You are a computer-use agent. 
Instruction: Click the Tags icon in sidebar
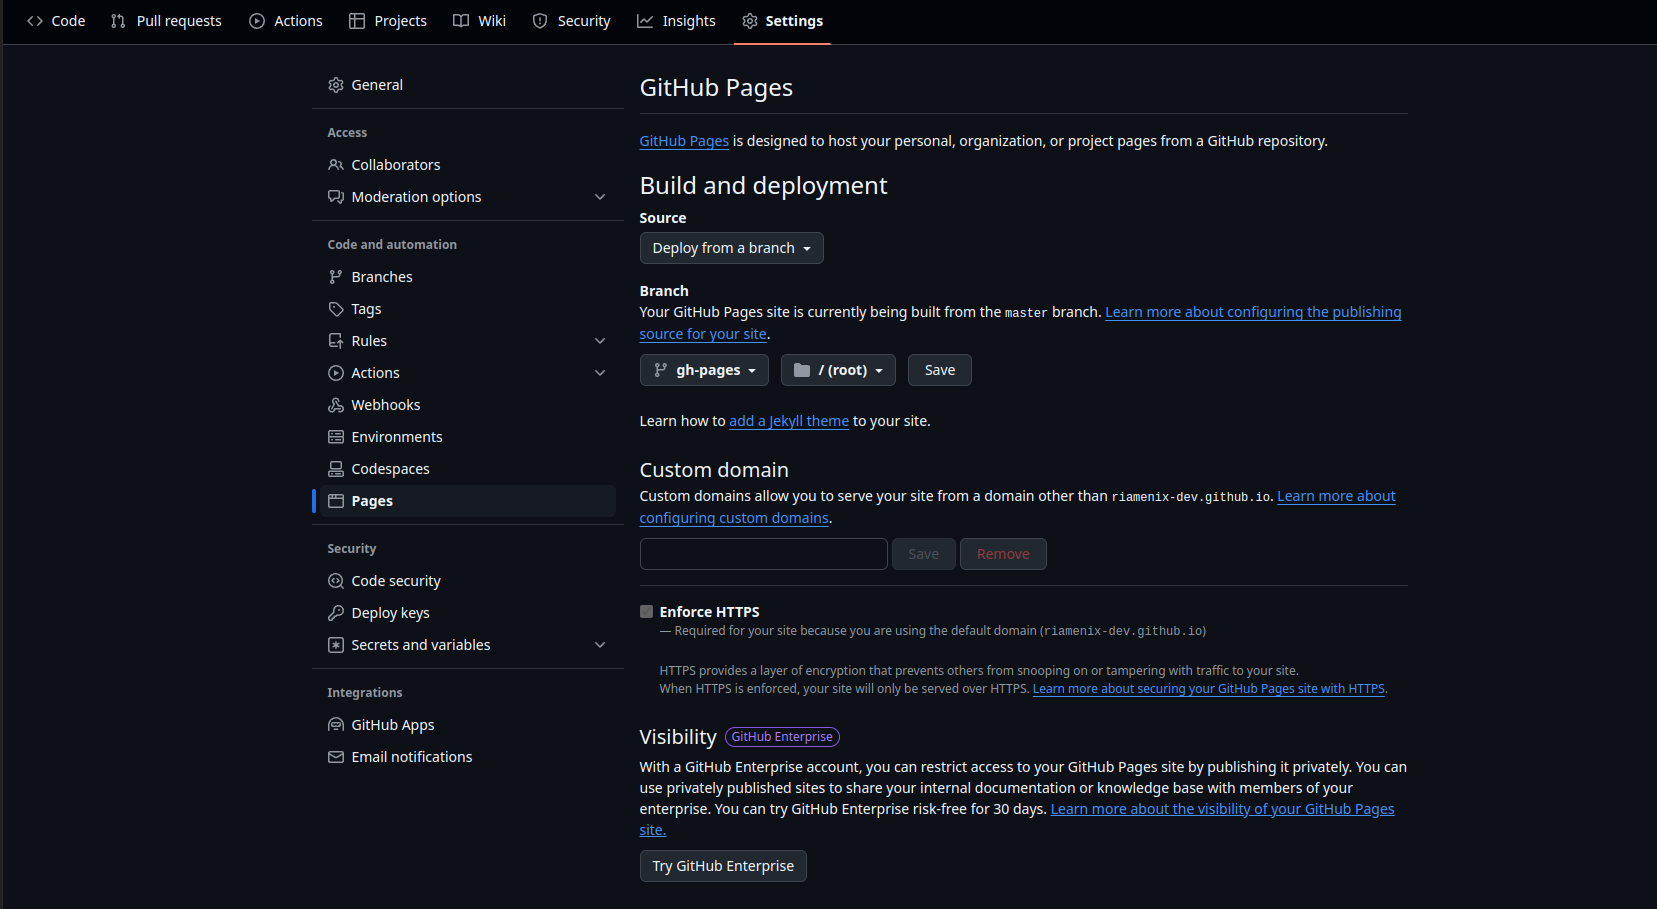tap(336, 309)
